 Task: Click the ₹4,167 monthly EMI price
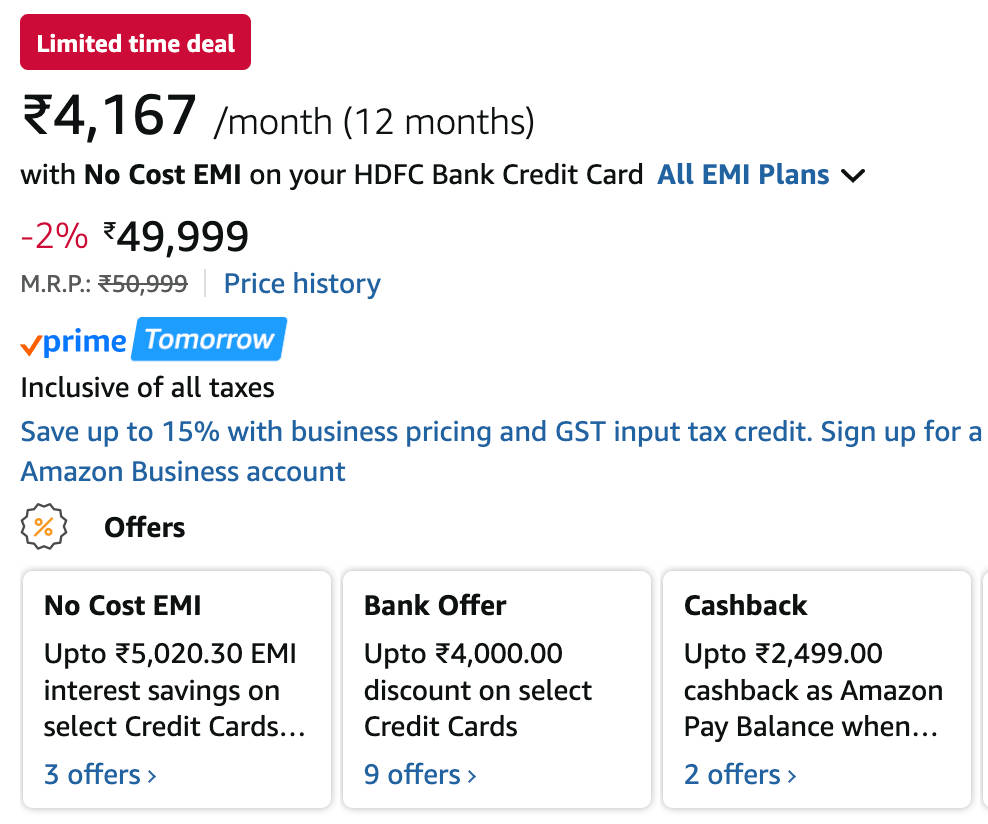(110, 116)
